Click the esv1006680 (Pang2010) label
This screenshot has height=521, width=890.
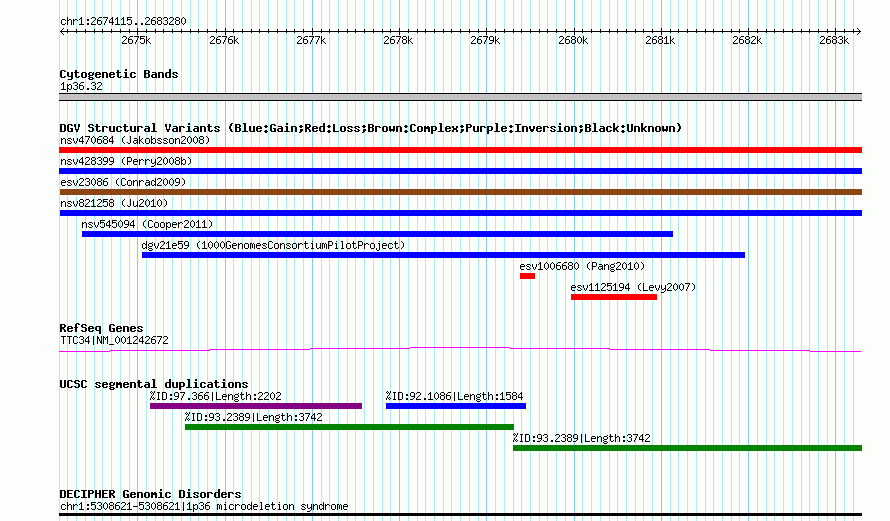coord(582,266)
